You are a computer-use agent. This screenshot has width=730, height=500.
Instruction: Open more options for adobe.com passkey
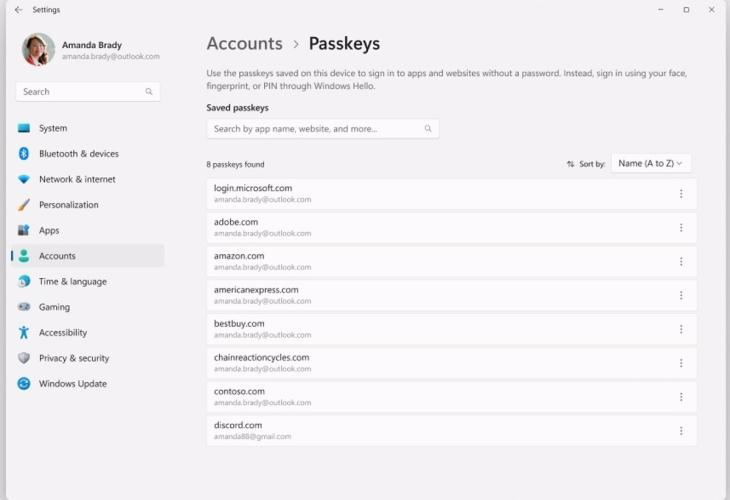[681, 228]
